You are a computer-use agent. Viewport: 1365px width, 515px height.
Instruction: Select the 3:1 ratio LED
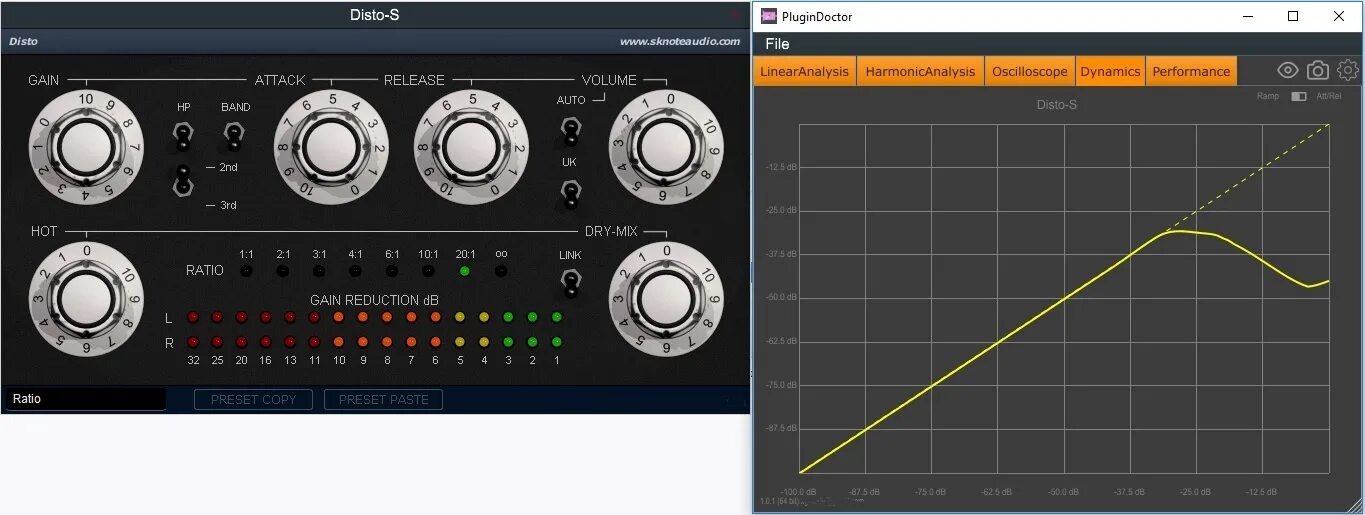click(319, 270)
